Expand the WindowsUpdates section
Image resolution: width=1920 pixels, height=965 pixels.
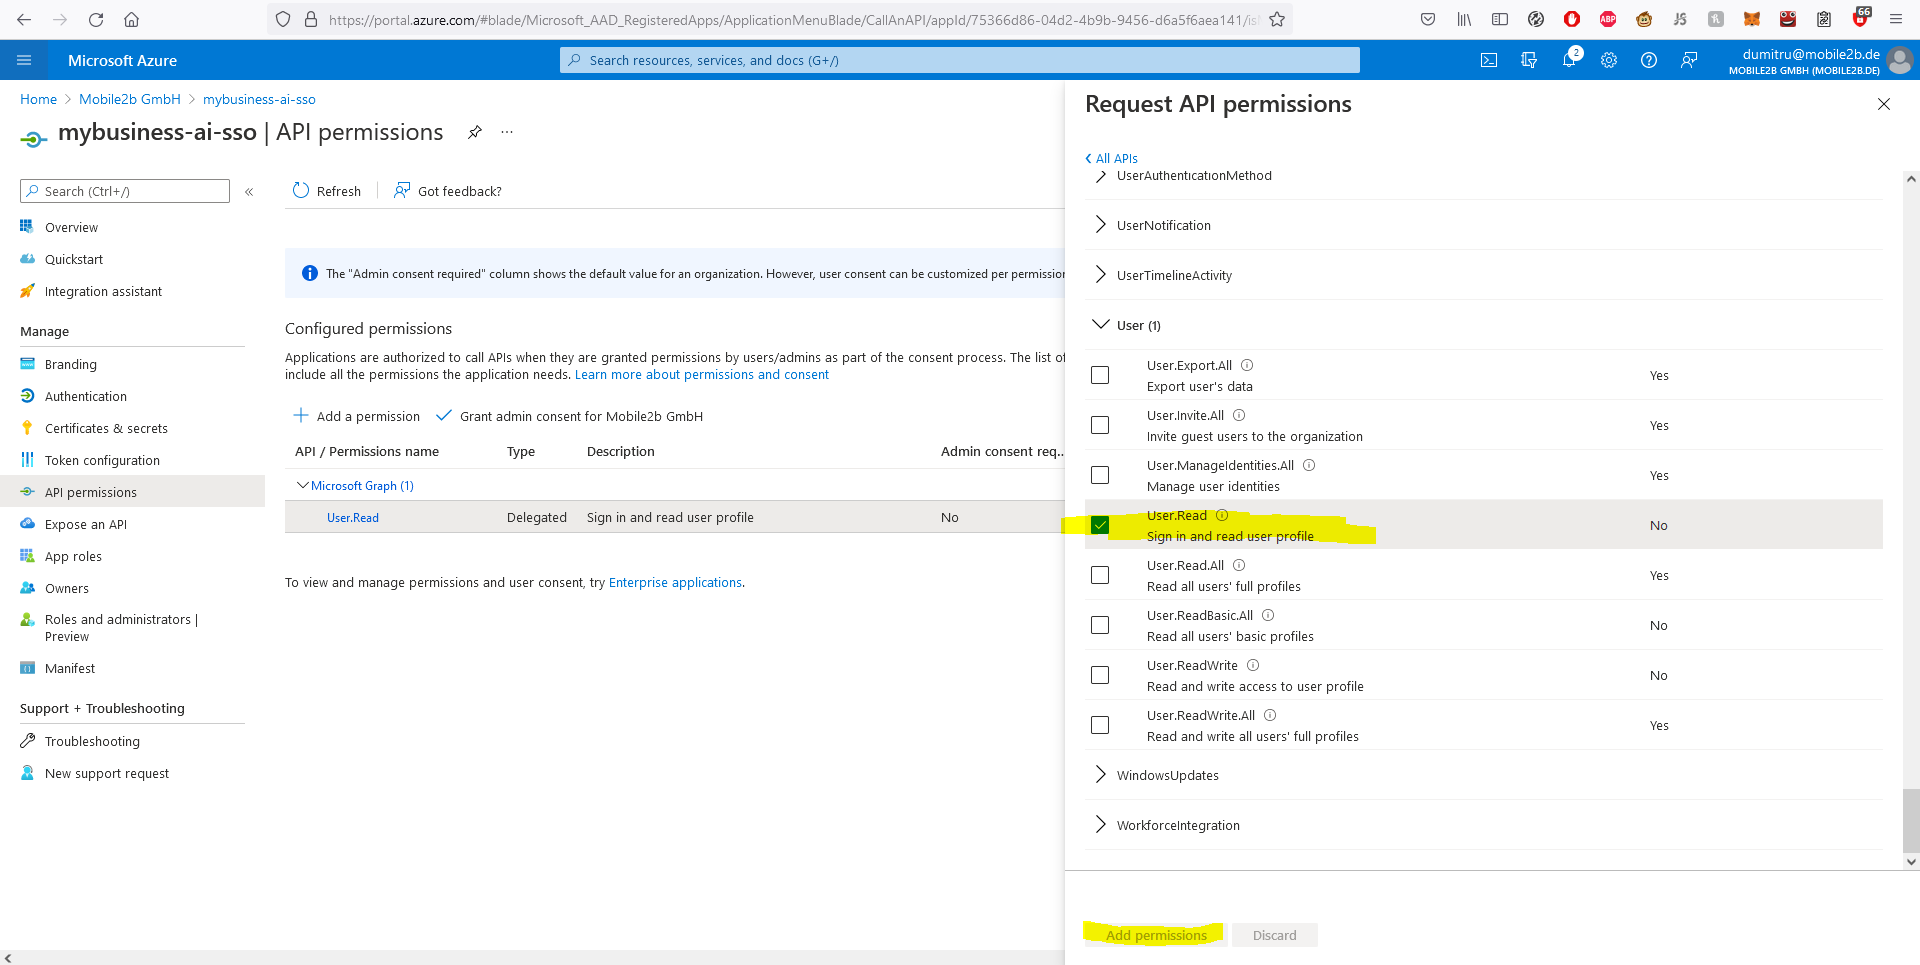tap(1100, 774)
